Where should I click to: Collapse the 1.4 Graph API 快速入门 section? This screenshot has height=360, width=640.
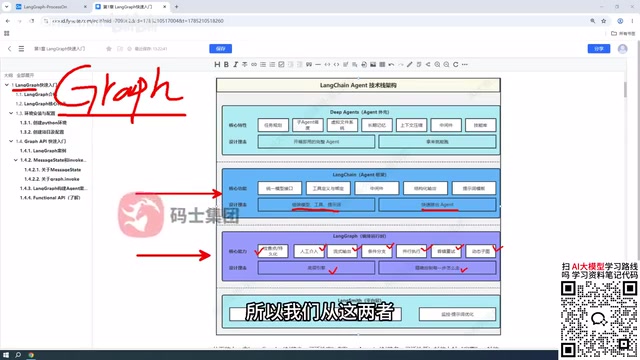11,141
